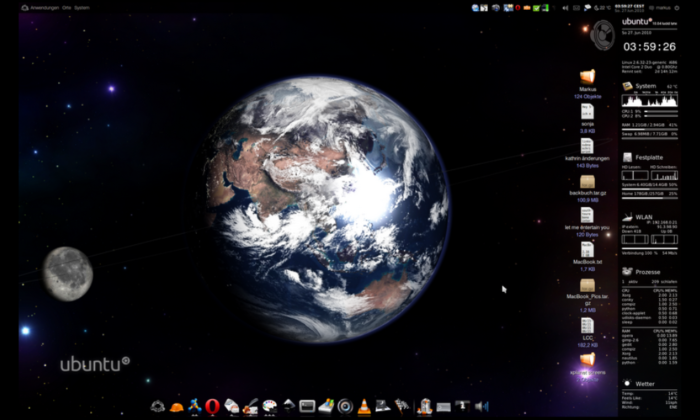Click the green checkmark tray icon

[x=536, y=8]
